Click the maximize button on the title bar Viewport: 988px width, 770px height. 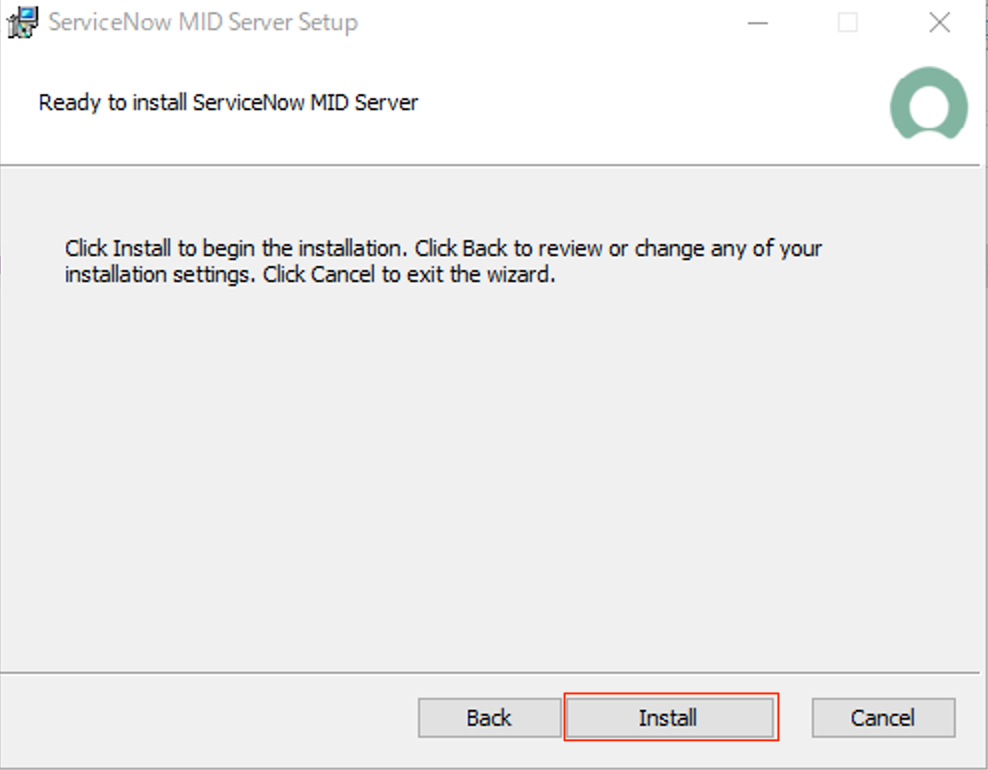[848, 22]
